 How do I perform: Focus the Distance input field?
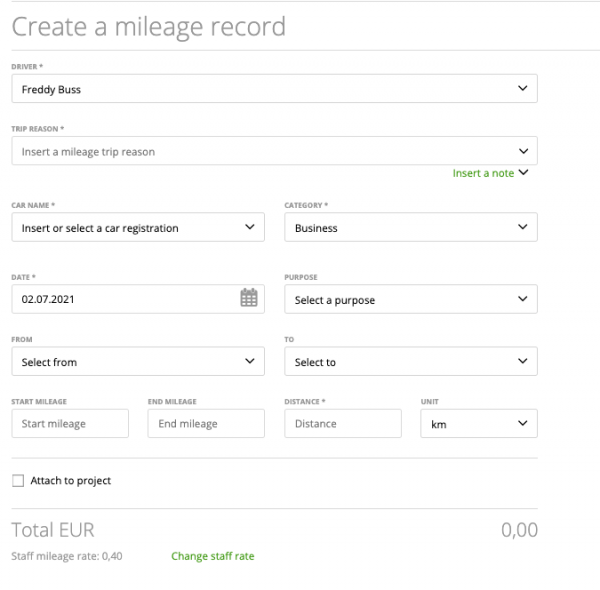(343, 424)
